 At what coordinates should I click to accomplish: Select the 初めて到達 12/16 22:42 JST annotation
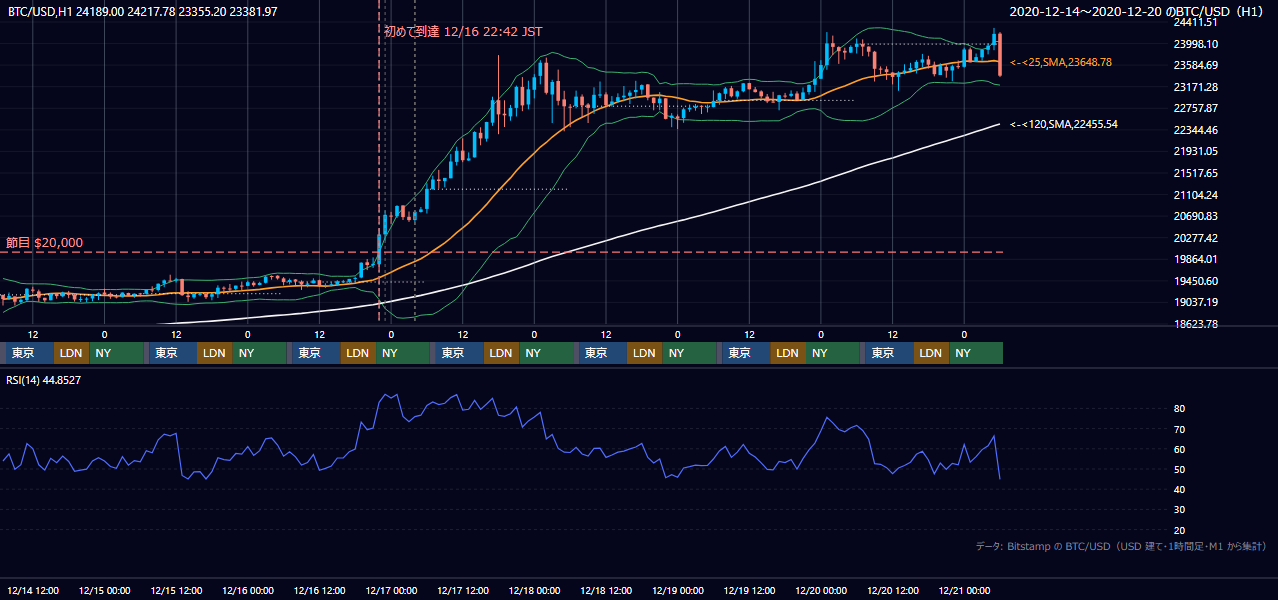pos(463,31)
